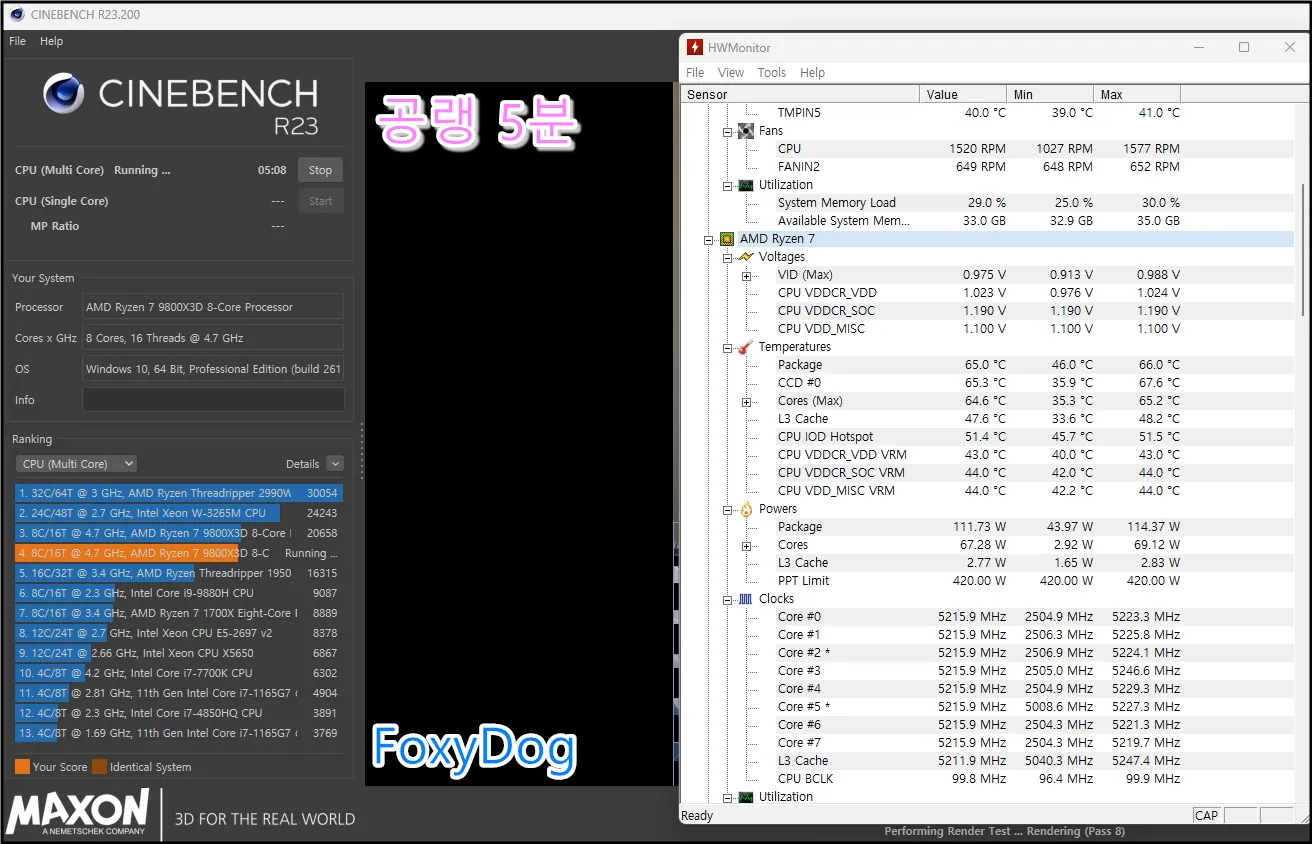Click the orange Your Score legend swatch
This screenshot has width=1312, height=844.
point(22,767)
